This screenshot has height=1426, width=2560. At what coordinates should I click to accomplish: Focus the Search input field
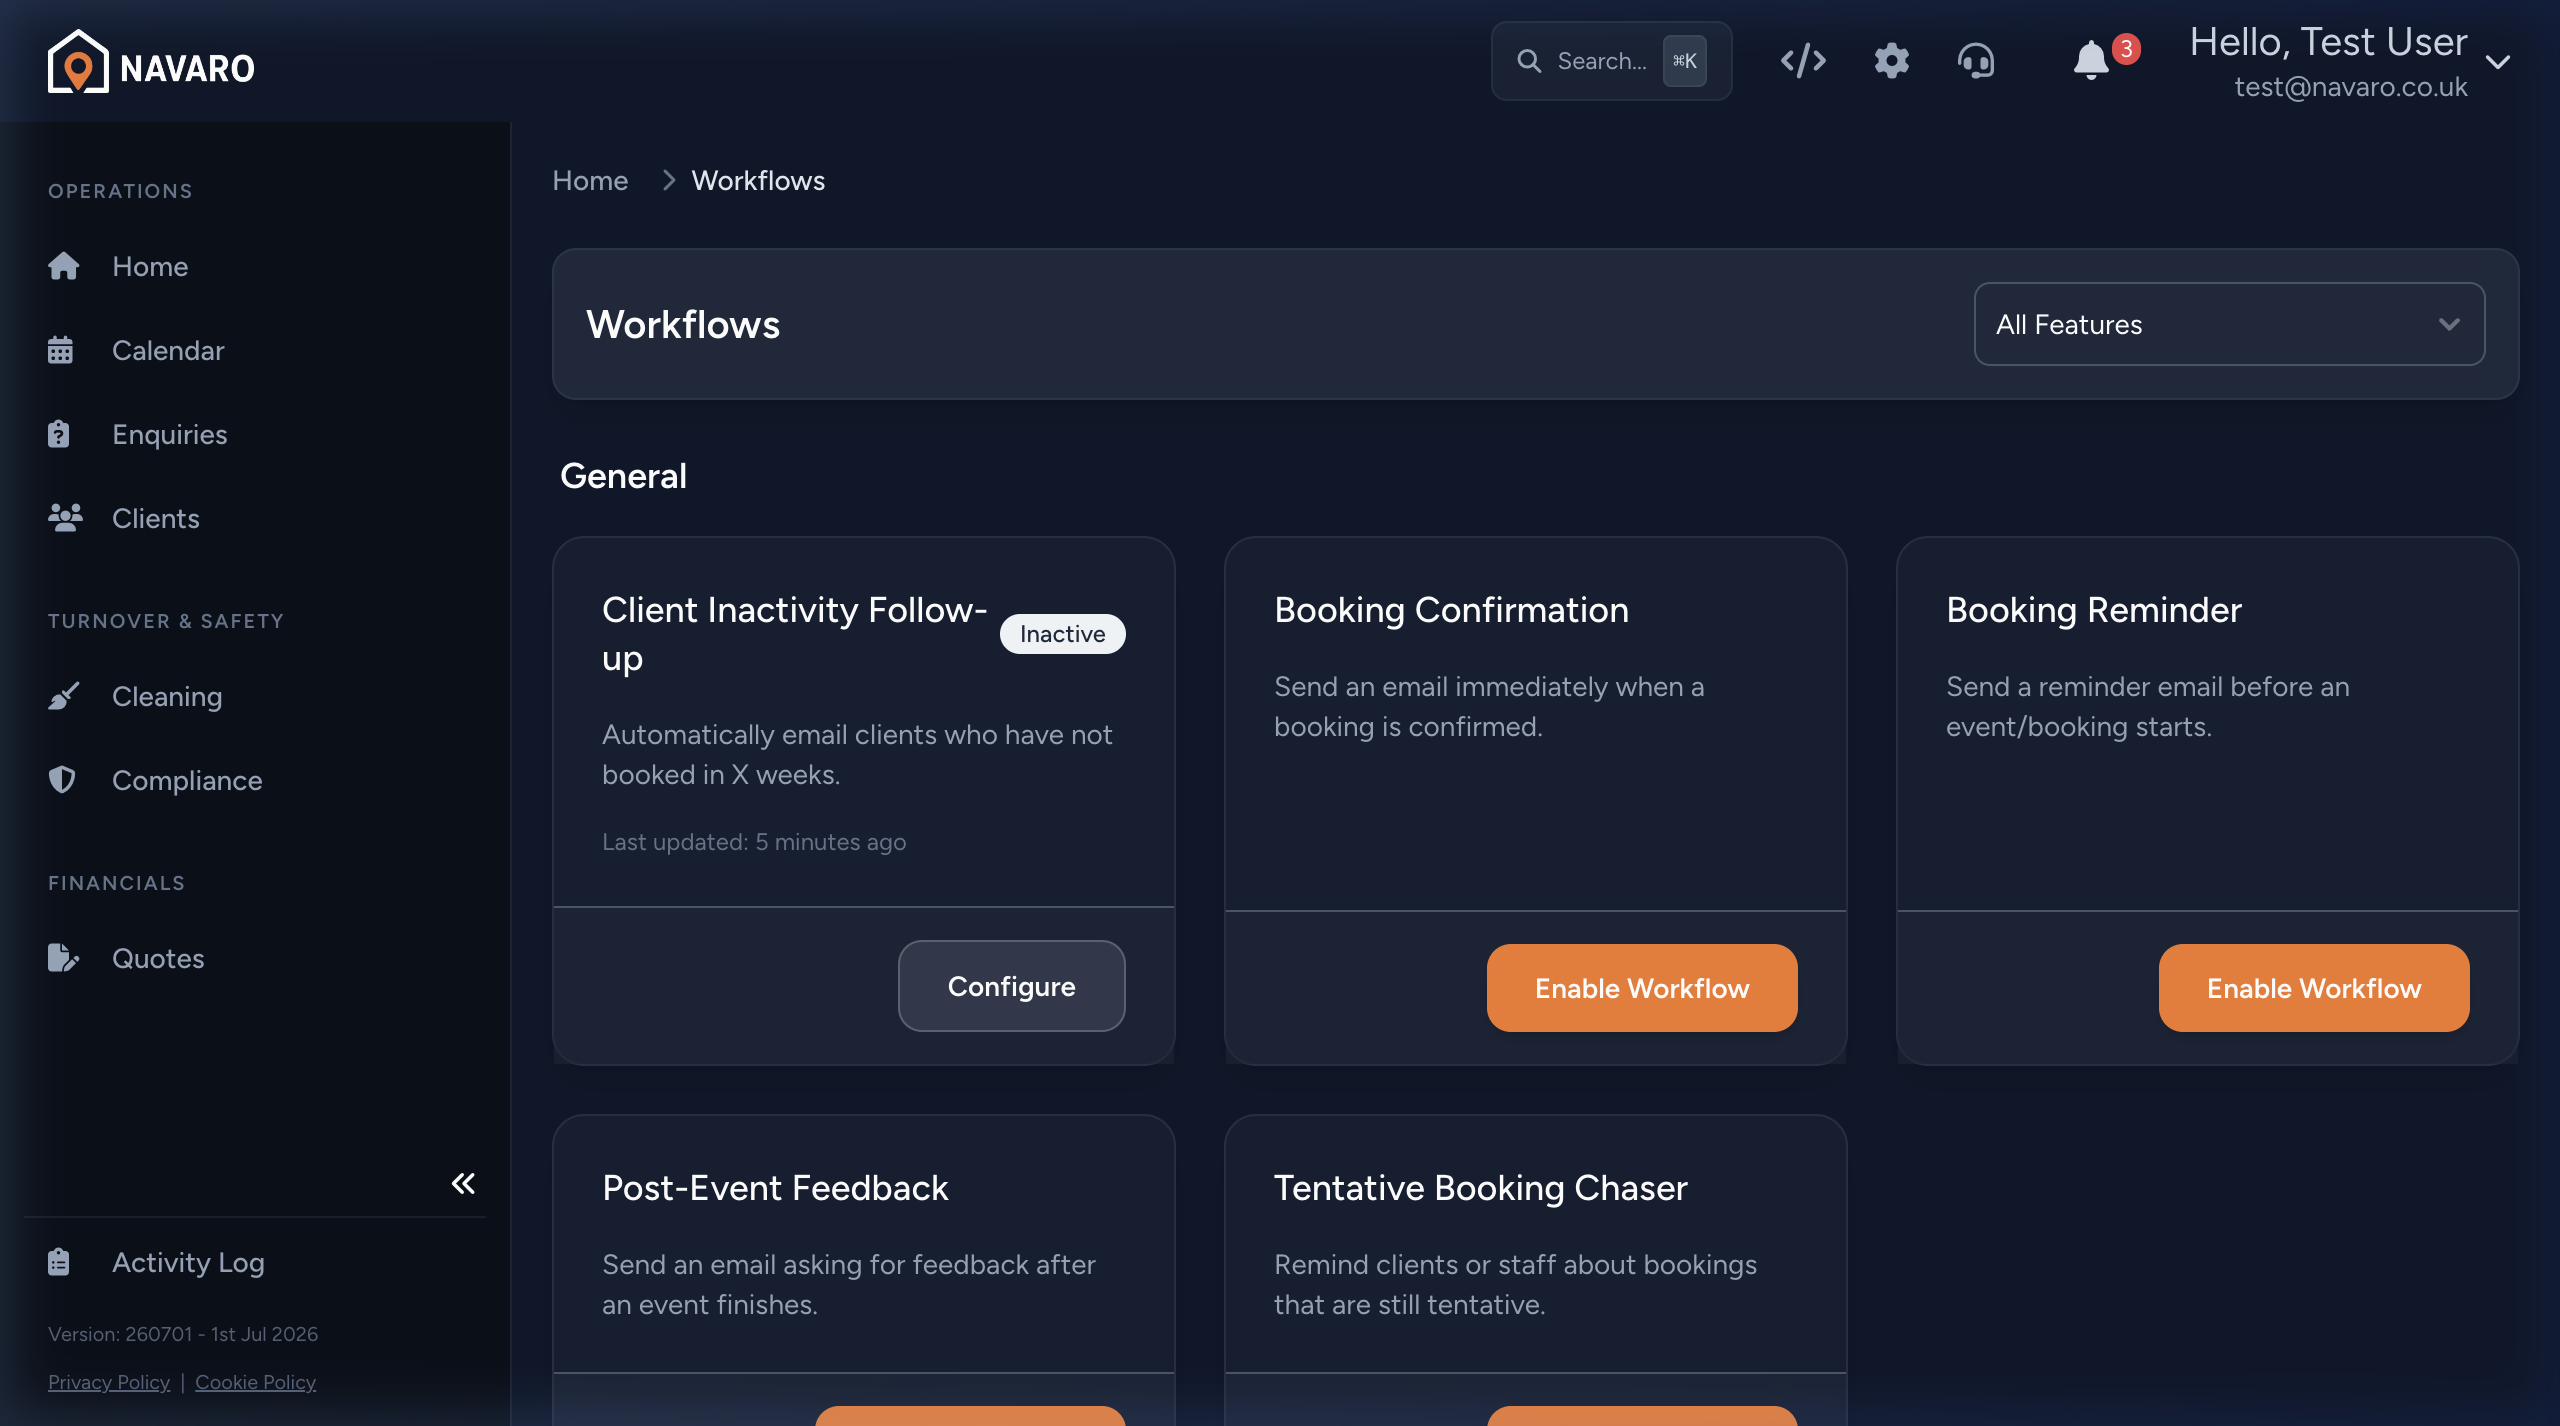tap(1611, 61)
